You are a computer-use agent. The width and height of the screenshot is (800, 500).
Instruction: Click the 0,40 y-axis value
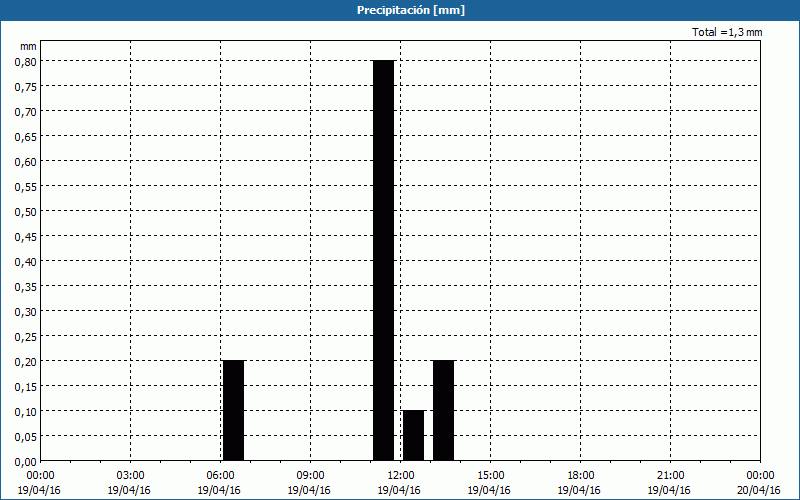(x=26, y=261)
